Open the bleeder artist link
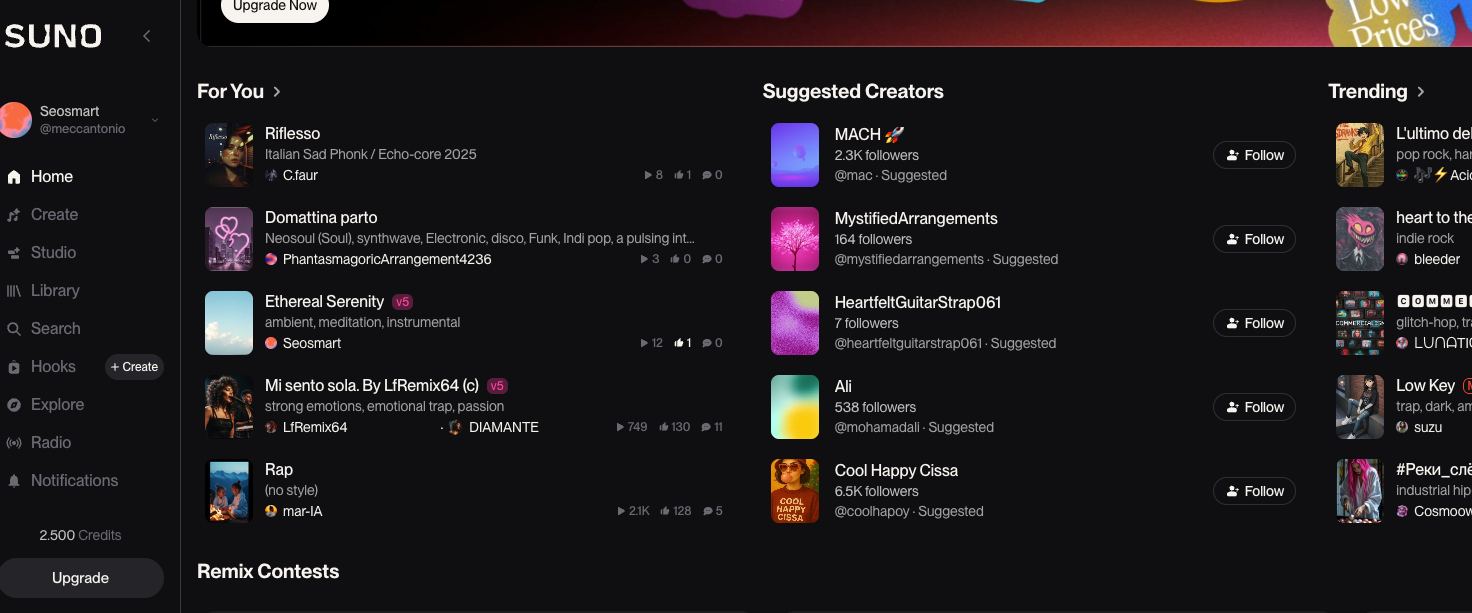1472x613 pixels. (x=1437, y=259)
